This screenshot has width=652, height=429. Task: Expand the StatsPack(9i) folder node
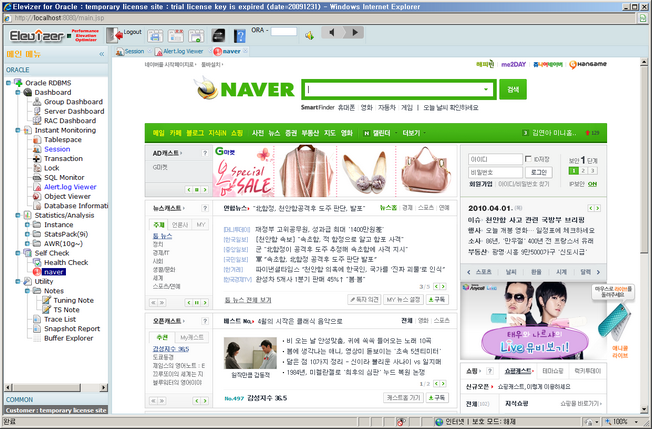27,234
